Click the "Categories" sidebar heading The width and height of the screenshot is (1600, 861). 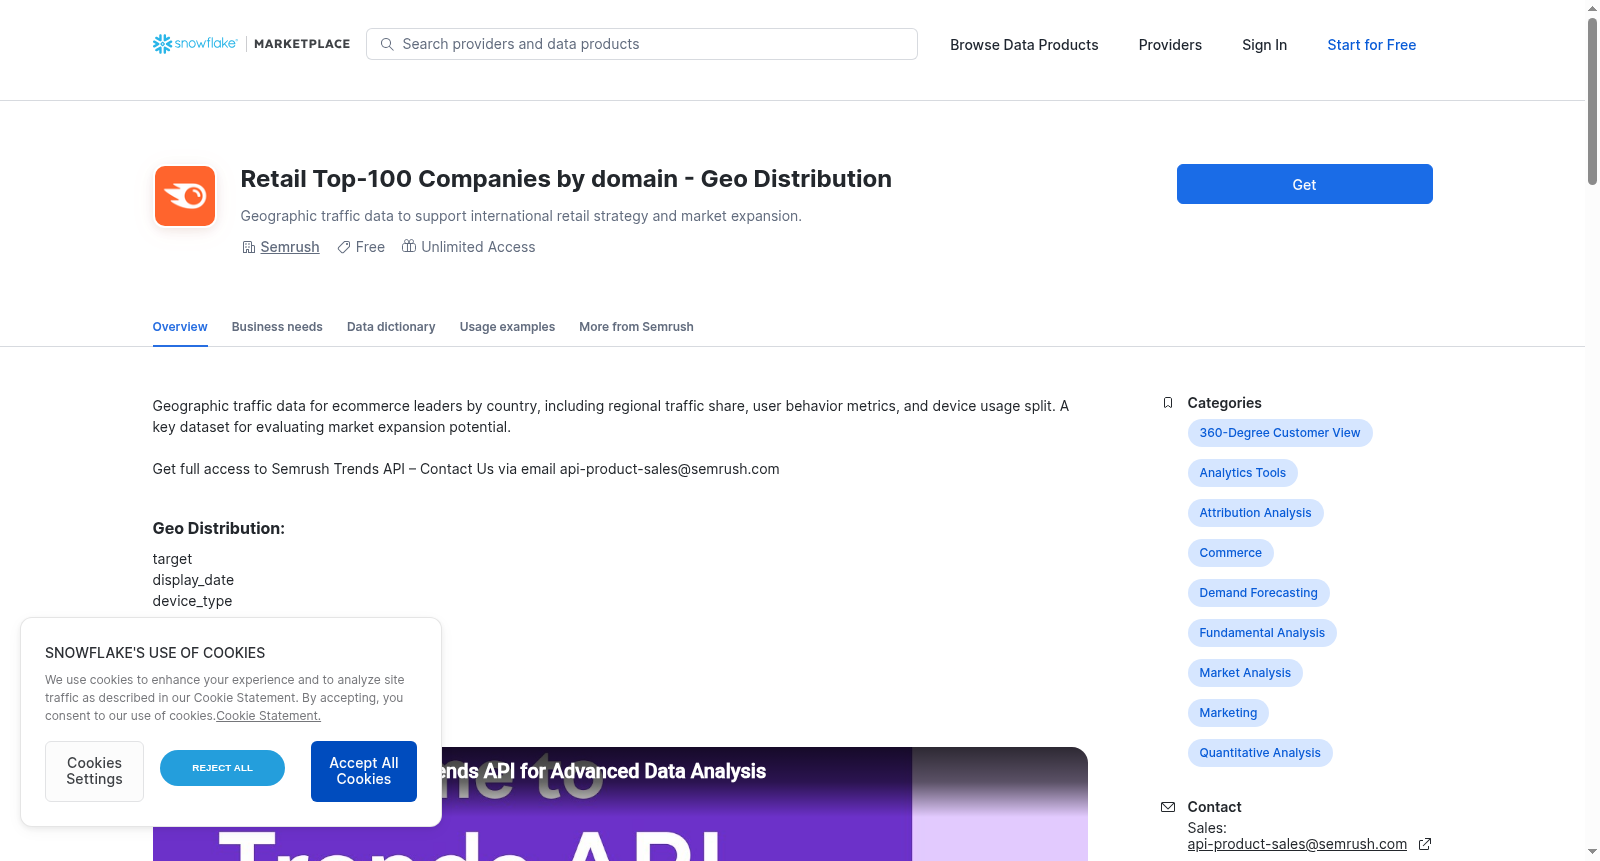[x=1224, y=403]
